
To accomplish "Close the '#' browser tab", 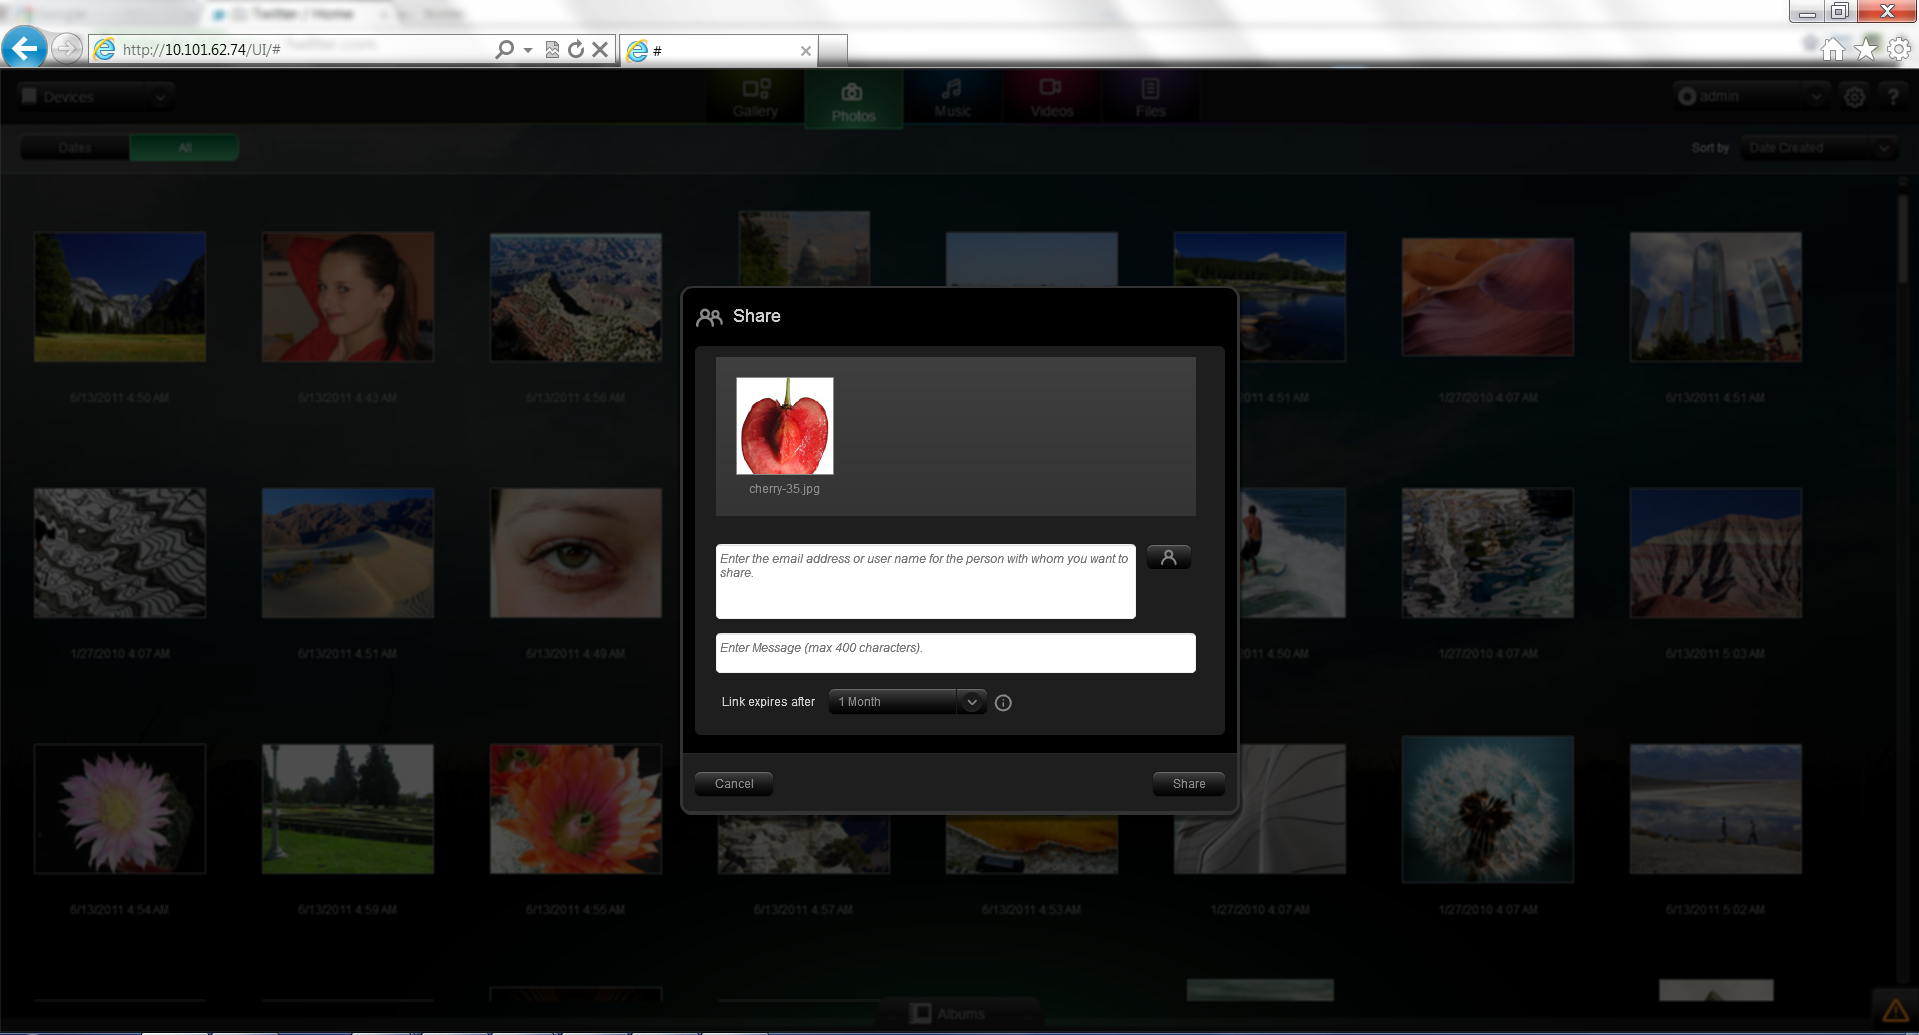I will click(805, 51).
